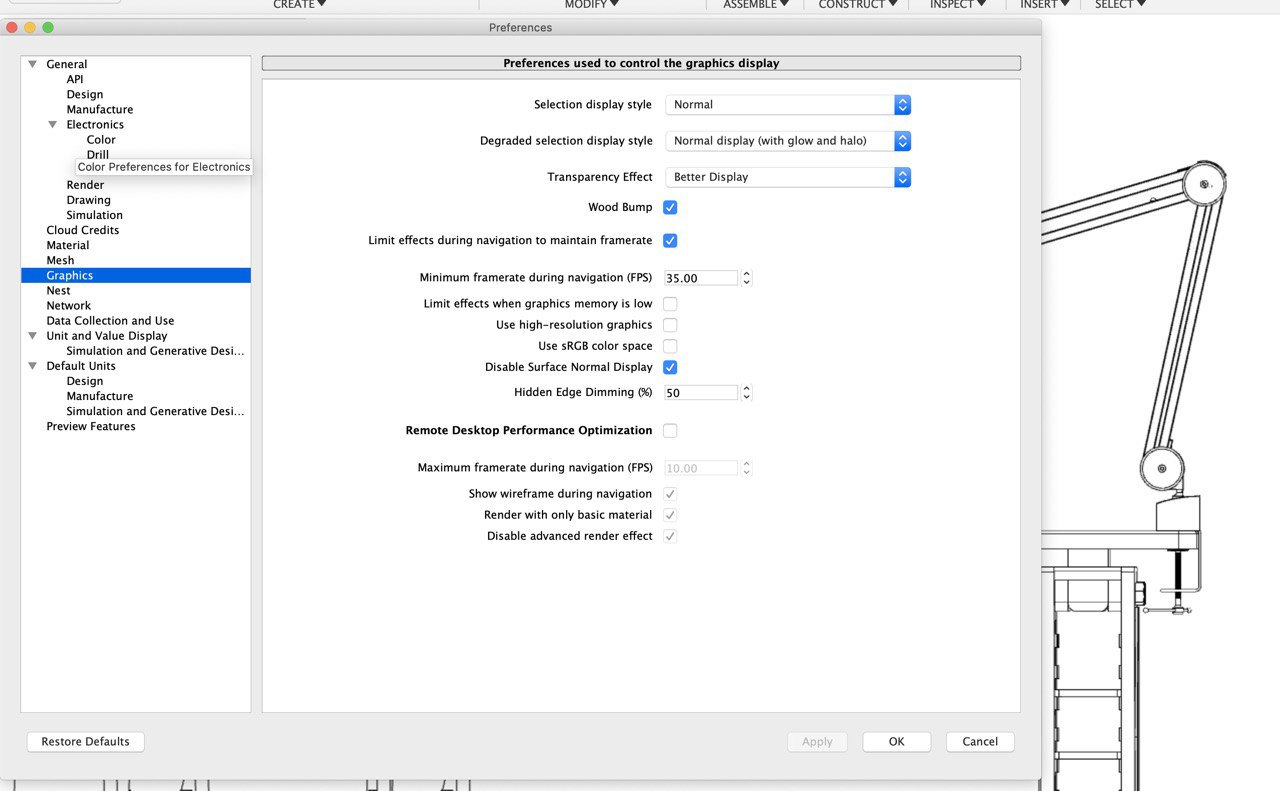The width and height of the screenshot is (1280, 791).
Task: Open the ASSEMBLE toolbar menu
Action: (756, 4)
